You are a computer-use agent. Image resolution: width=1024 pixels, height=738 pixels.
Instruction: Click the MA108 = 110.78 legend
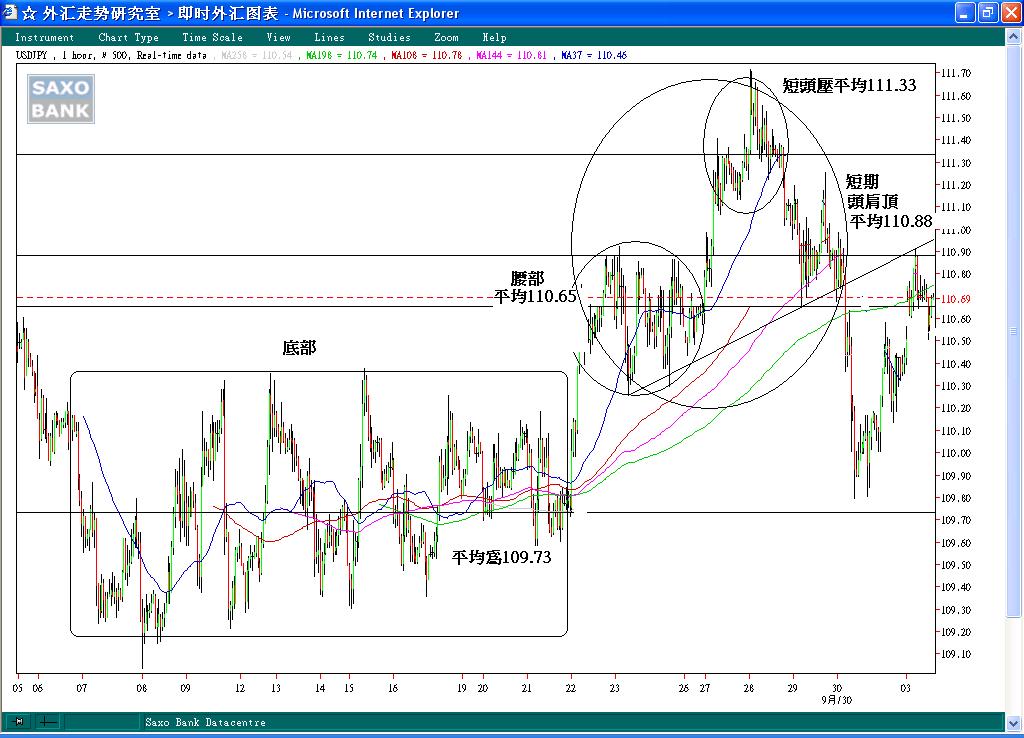(426, 56)
